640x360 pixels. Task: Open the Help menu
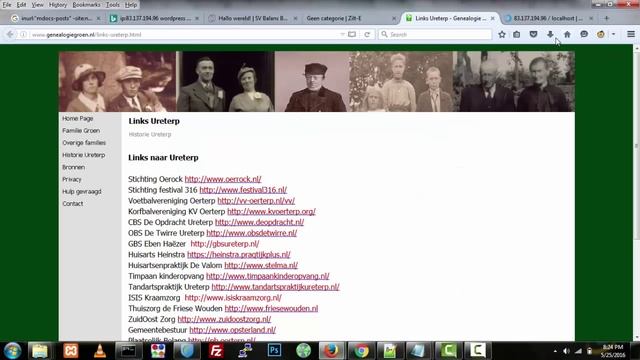click(131, 5)
